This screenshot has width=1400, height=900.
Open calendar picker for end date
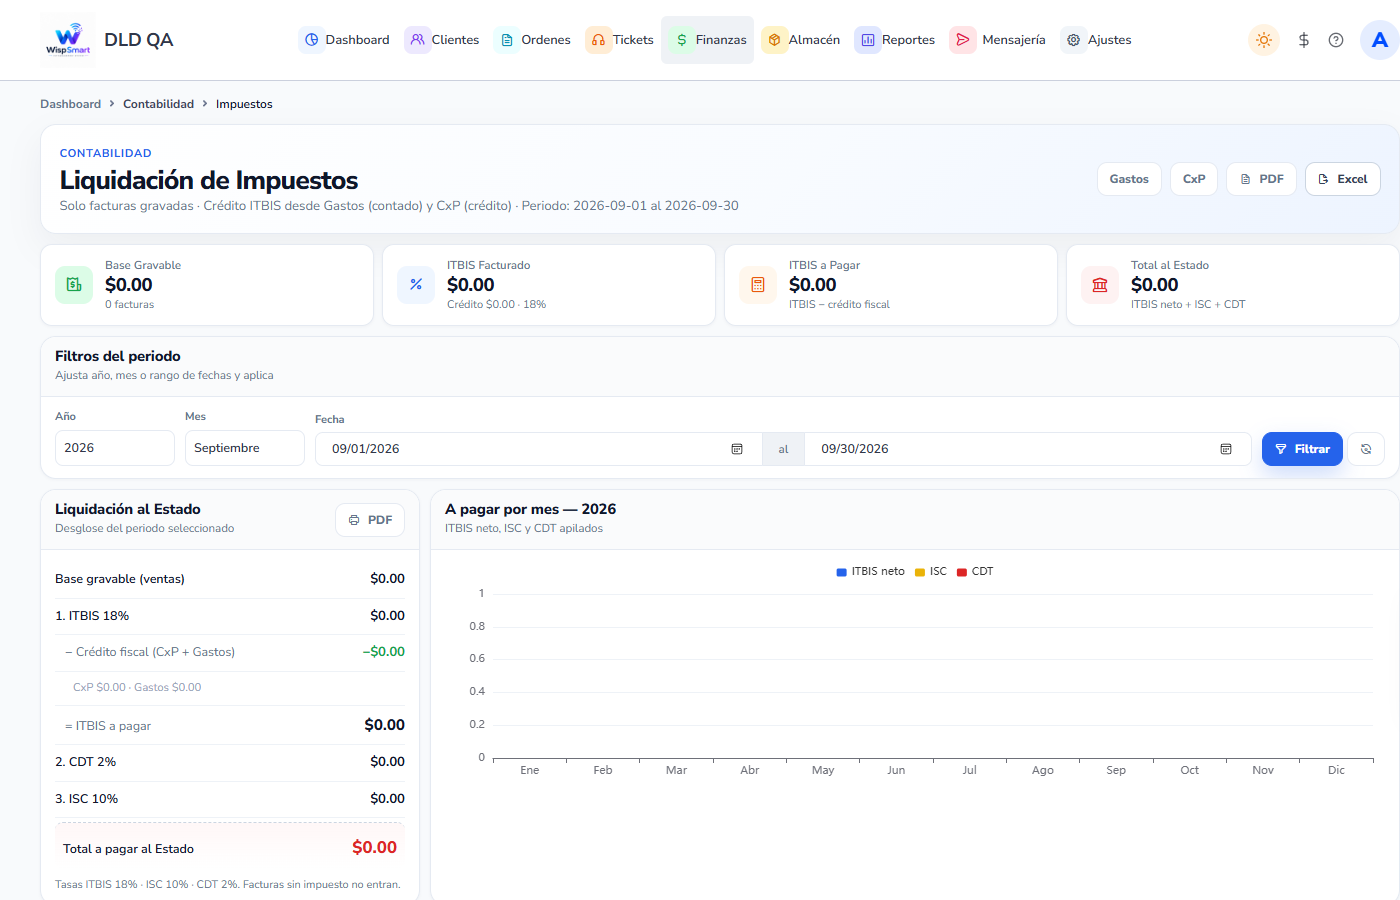coord(1226,449)
